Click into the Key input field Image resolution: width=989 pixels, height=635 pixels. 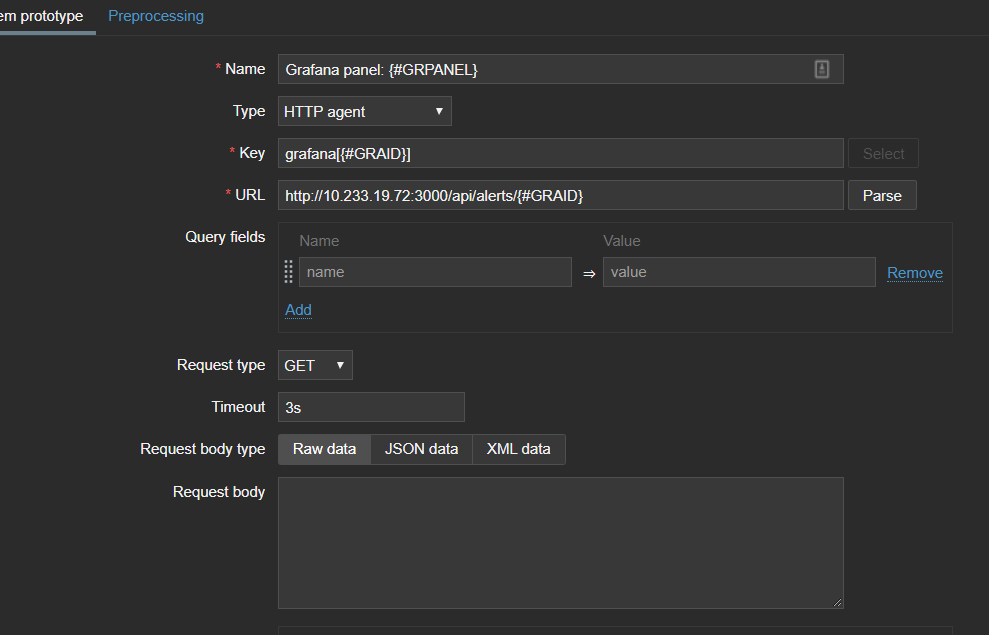[x=560, y=153]
